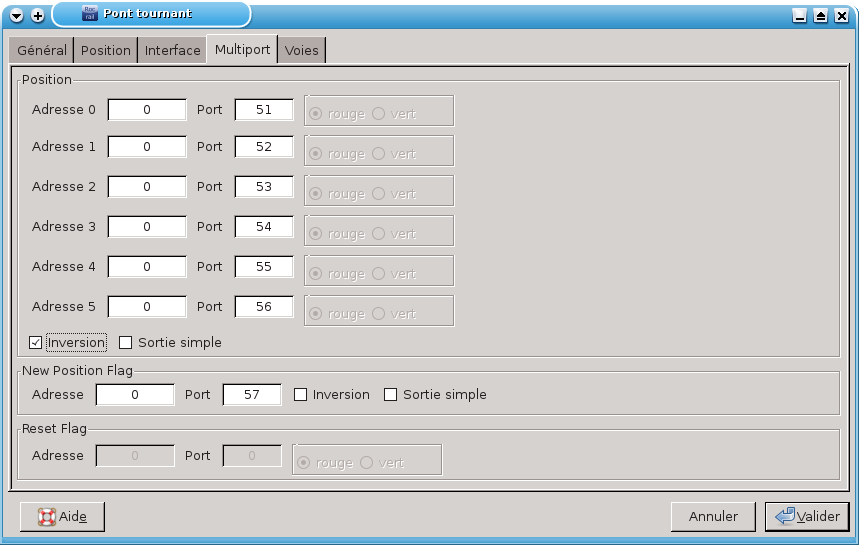The height and width of the screenshot is (545, 859).
Task: Uncheck the Position Inversion checkbox
Action: (36, 343)
